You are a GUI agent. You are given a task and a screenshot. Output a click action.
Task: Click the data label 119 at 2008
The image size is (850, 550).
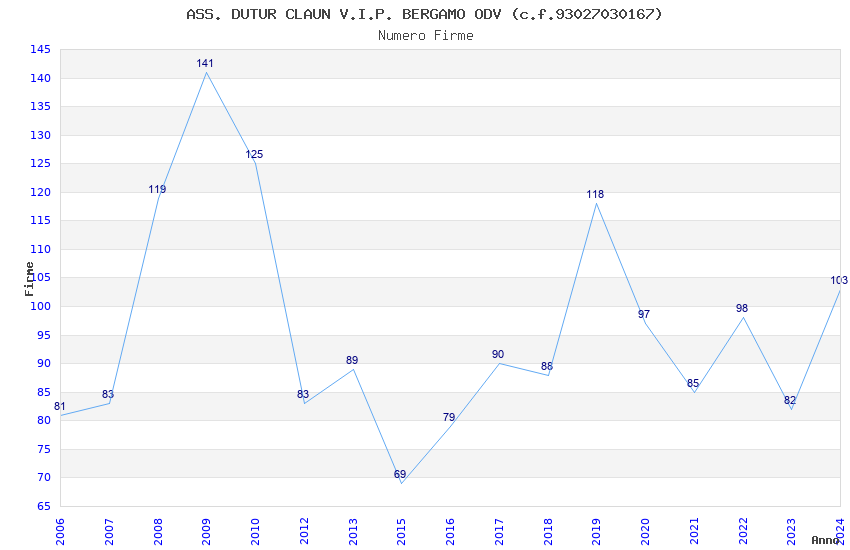pos(157,190)
